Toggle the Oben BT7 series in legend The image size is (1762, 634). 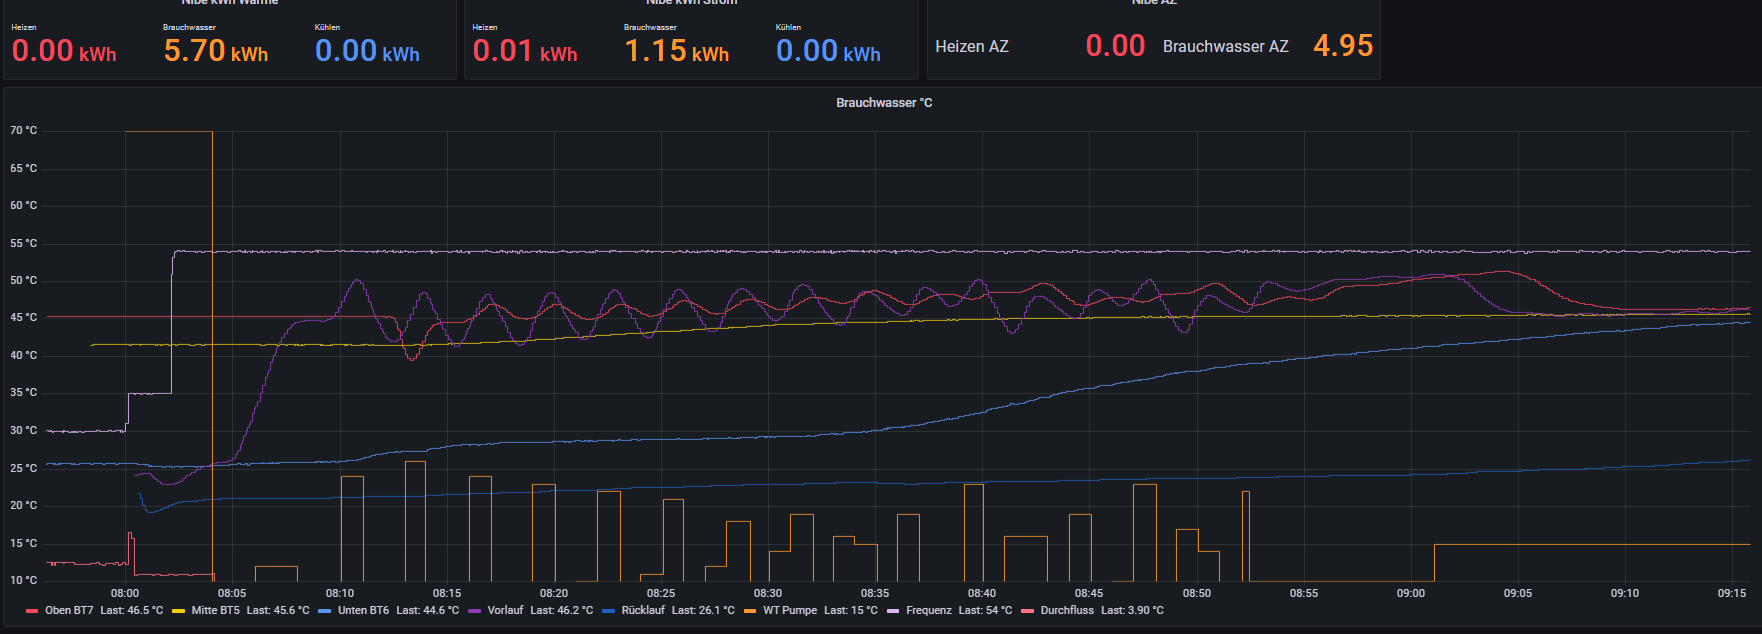coord(69,610)
